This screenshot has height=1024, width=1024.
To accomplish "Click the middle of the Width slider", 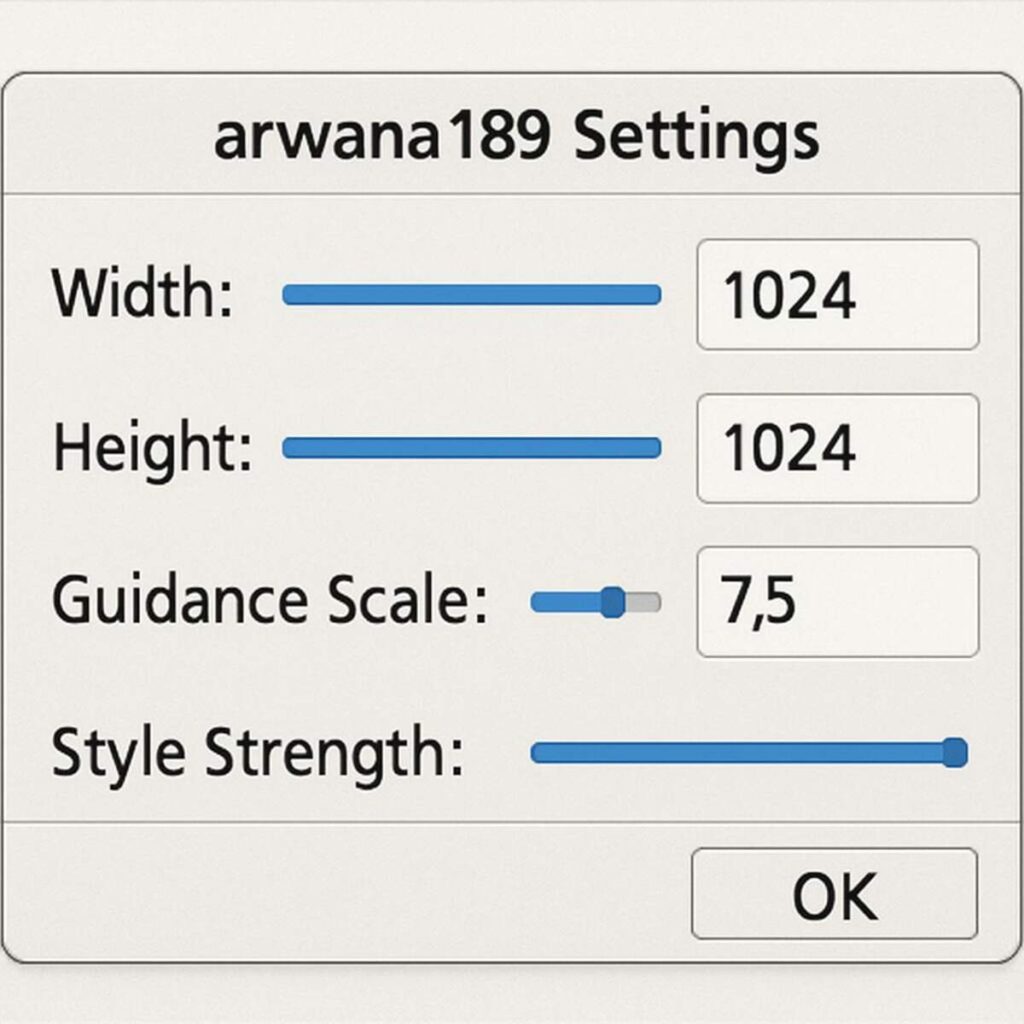I will [x=472, y=295].
